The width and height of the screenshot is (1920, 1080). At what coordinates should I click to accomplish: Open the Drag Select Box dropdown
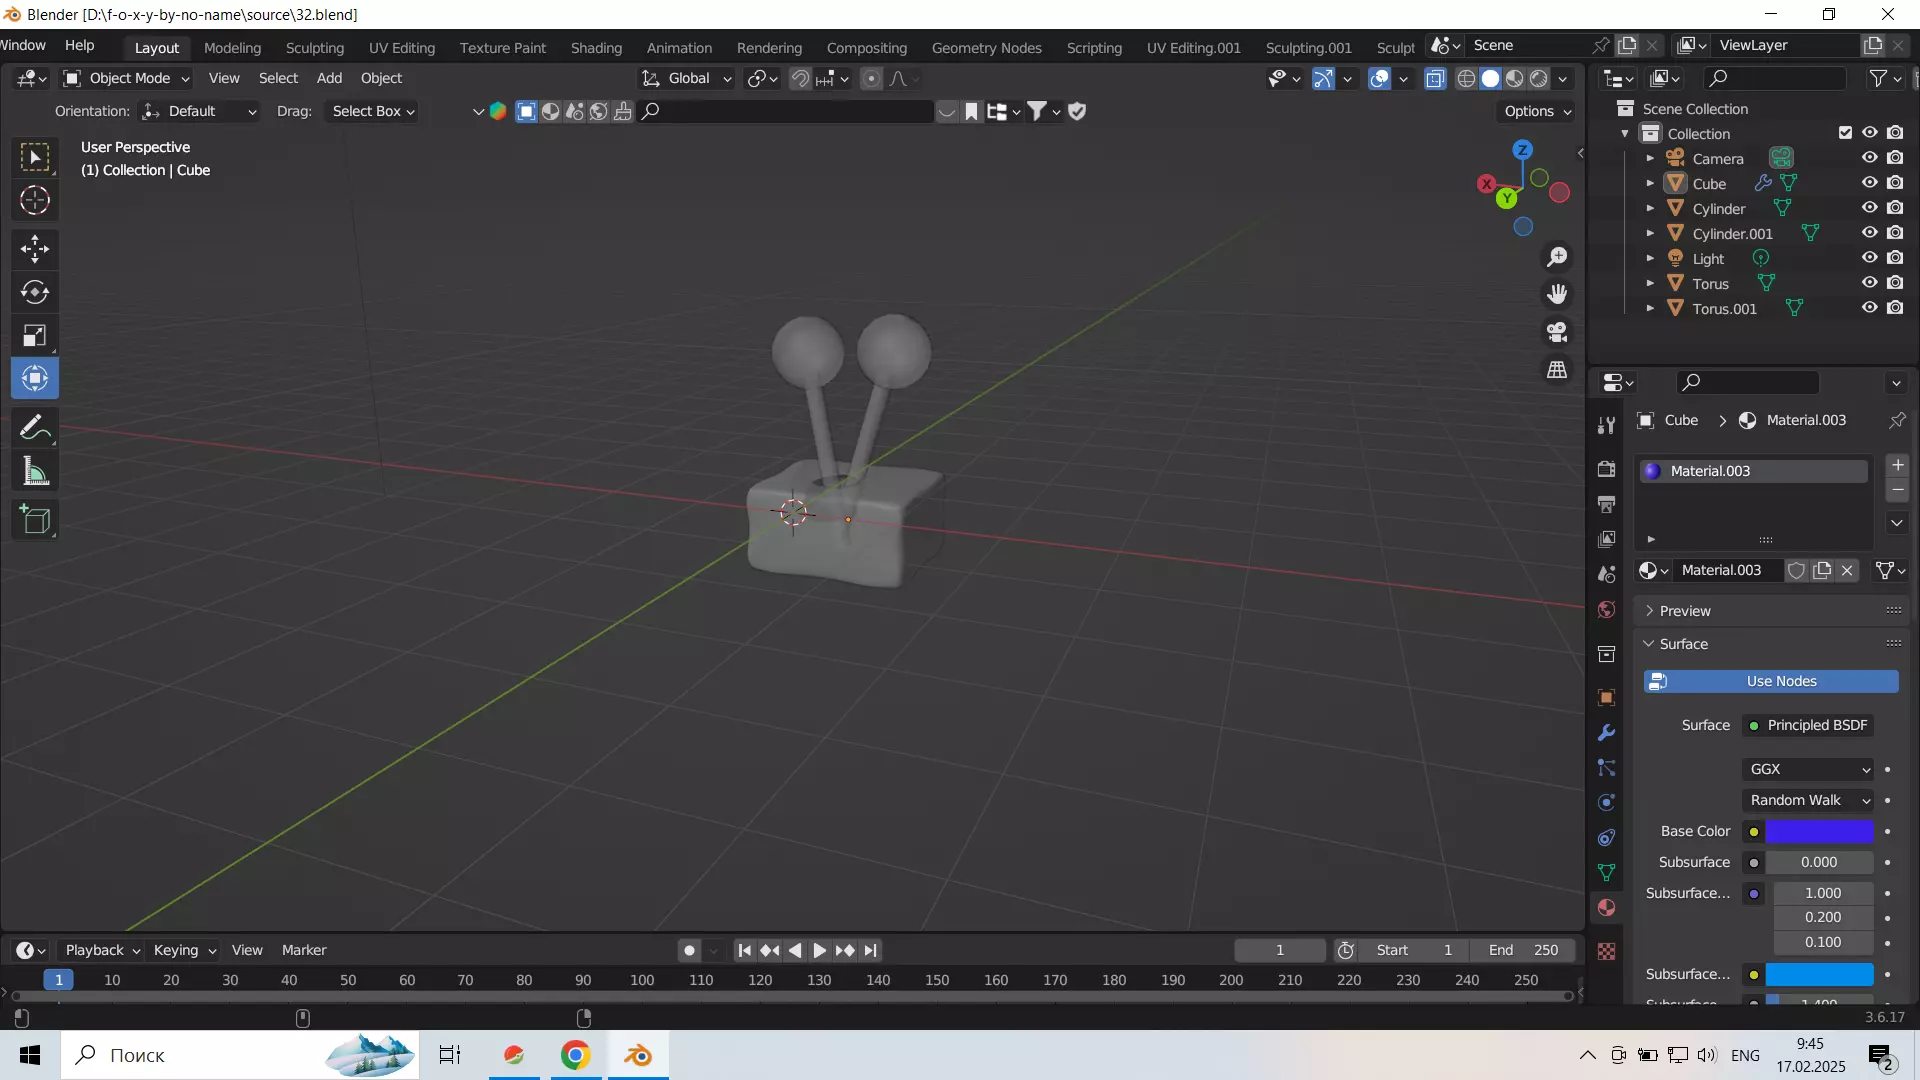click(372, 111)
